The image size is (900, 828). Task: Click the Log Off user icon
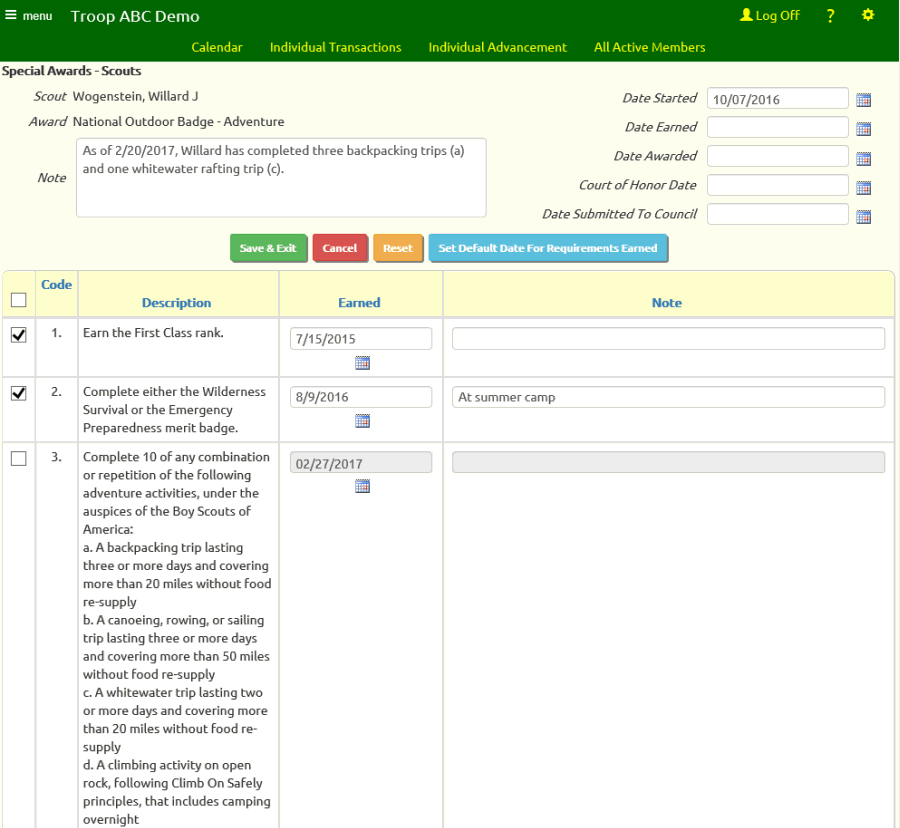746,15
